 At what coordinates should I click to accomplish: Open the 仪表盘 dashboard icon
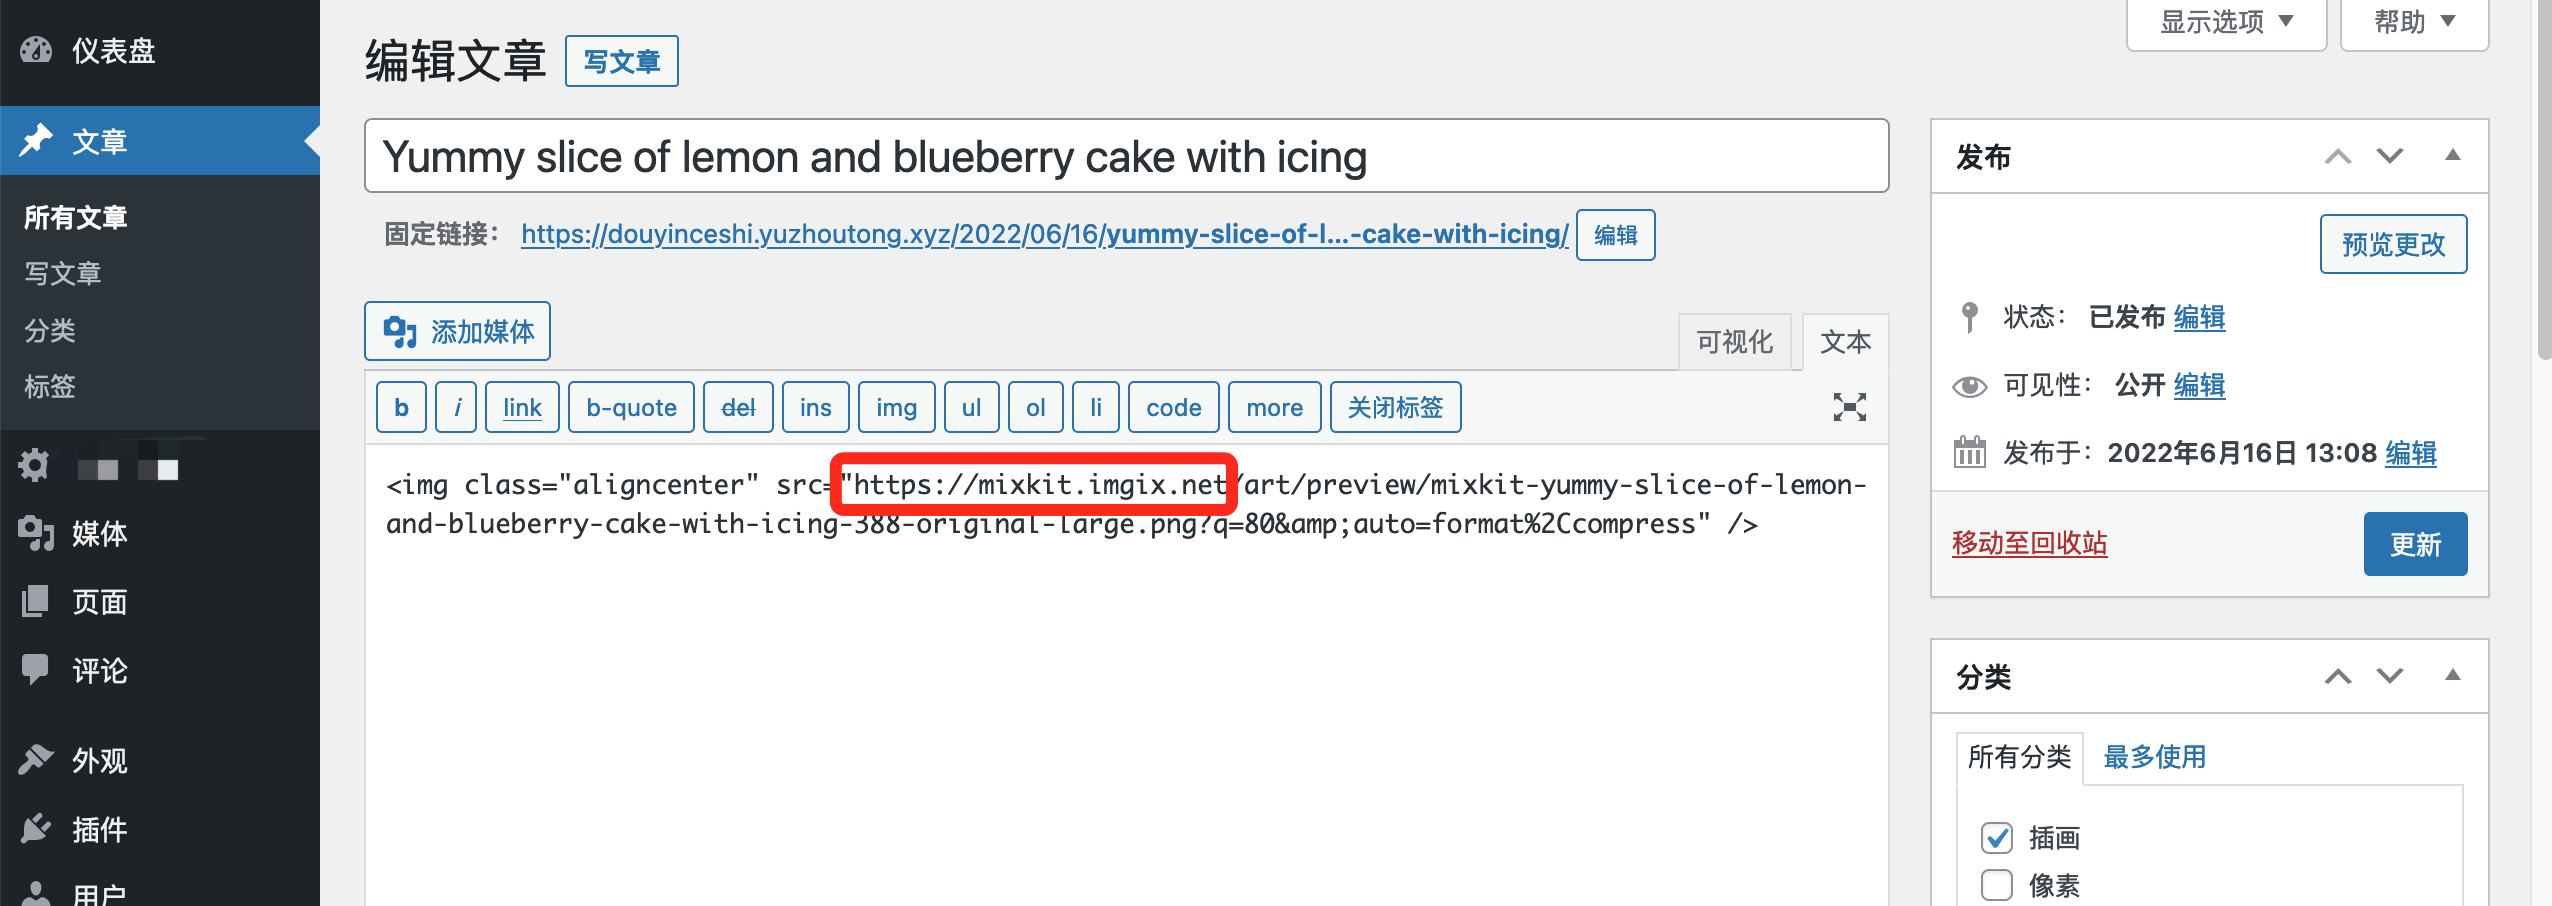click(36, 50)
